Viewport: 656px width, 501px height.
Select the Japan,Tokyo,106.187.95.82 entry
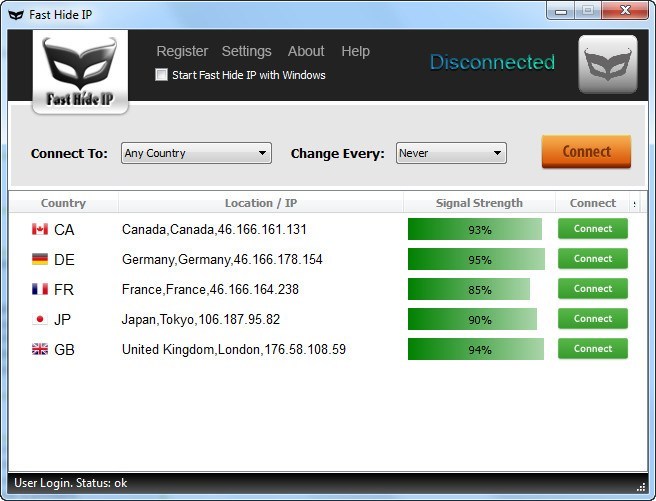(201, 320)
